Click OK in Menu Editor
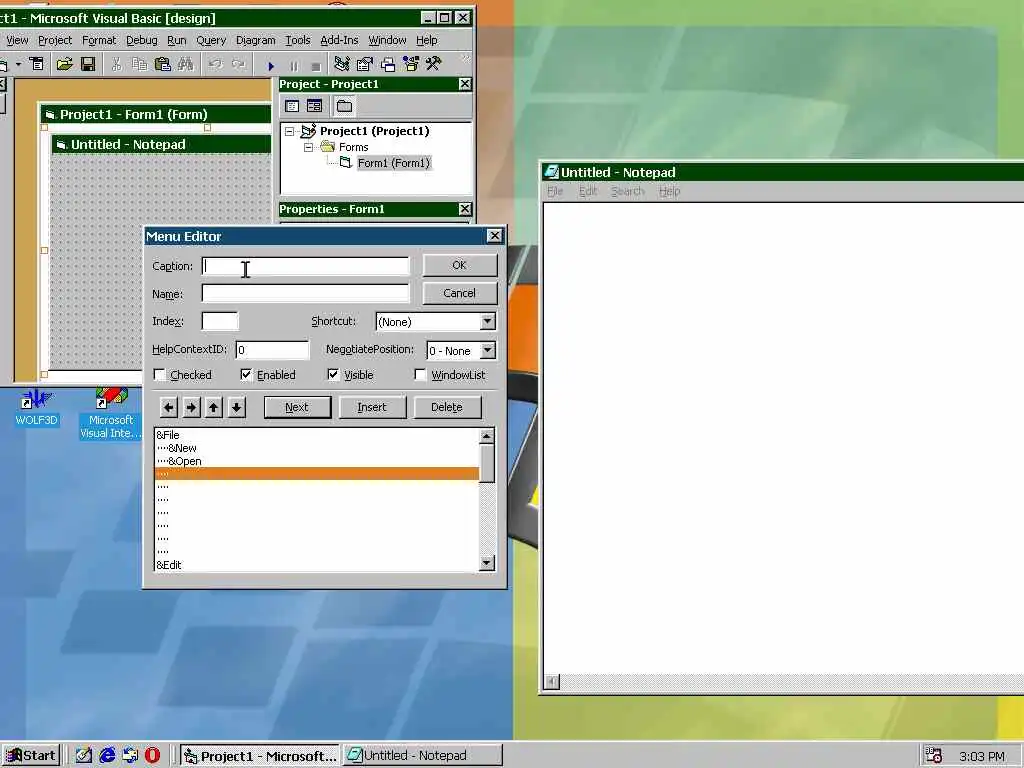This screenshot has width=1024, height=768. [x=460, y=265]
